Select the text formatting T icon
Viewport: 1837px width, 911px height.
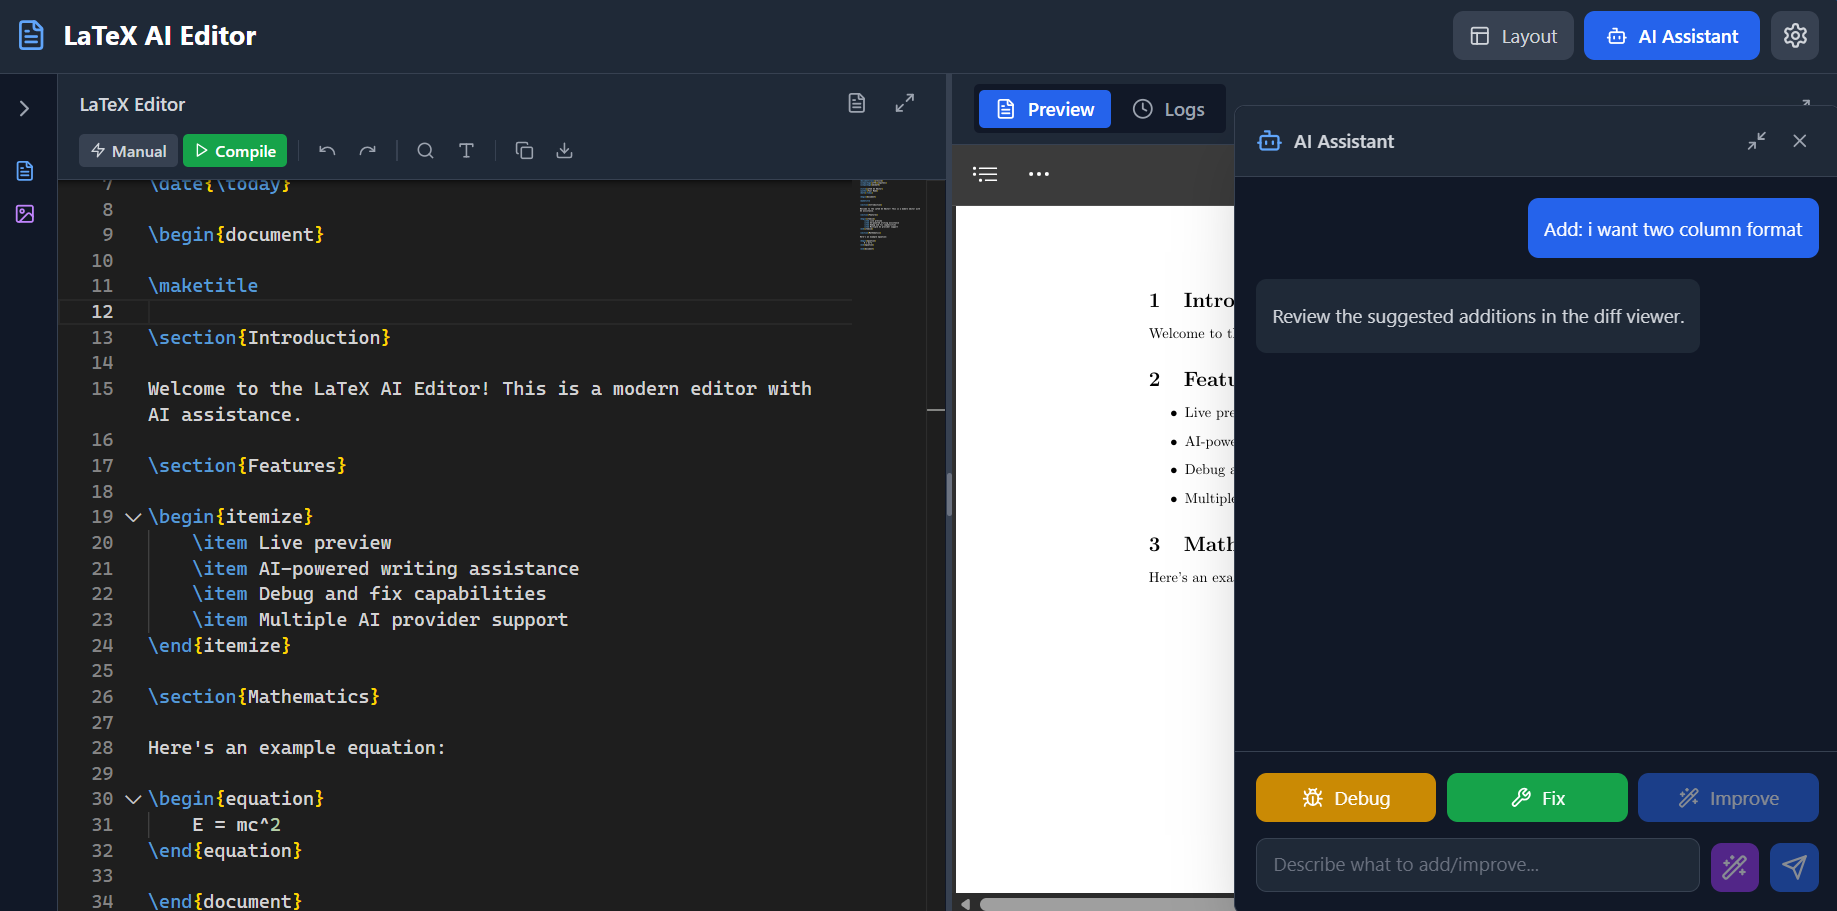pyautogui.click(x=466, y=150)
